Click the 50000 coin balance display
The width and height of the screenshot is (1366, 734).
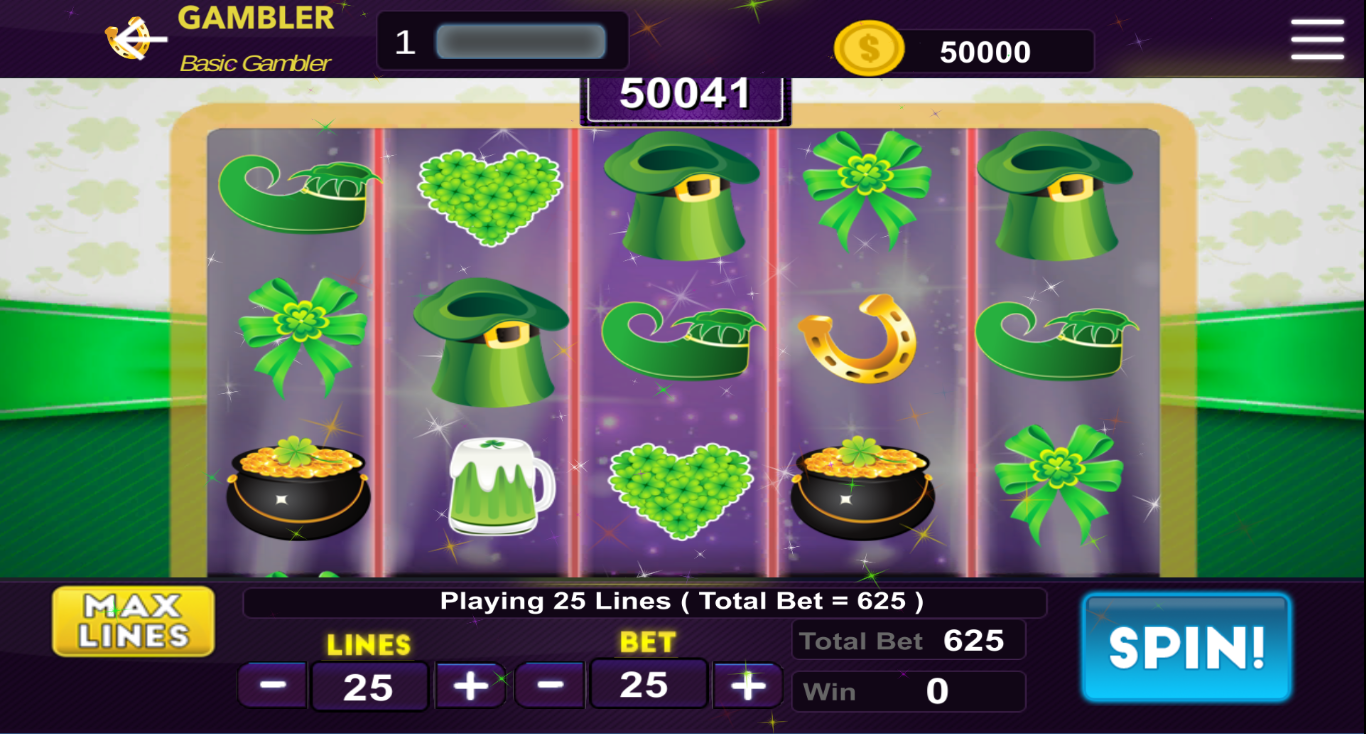coord(985,52)
